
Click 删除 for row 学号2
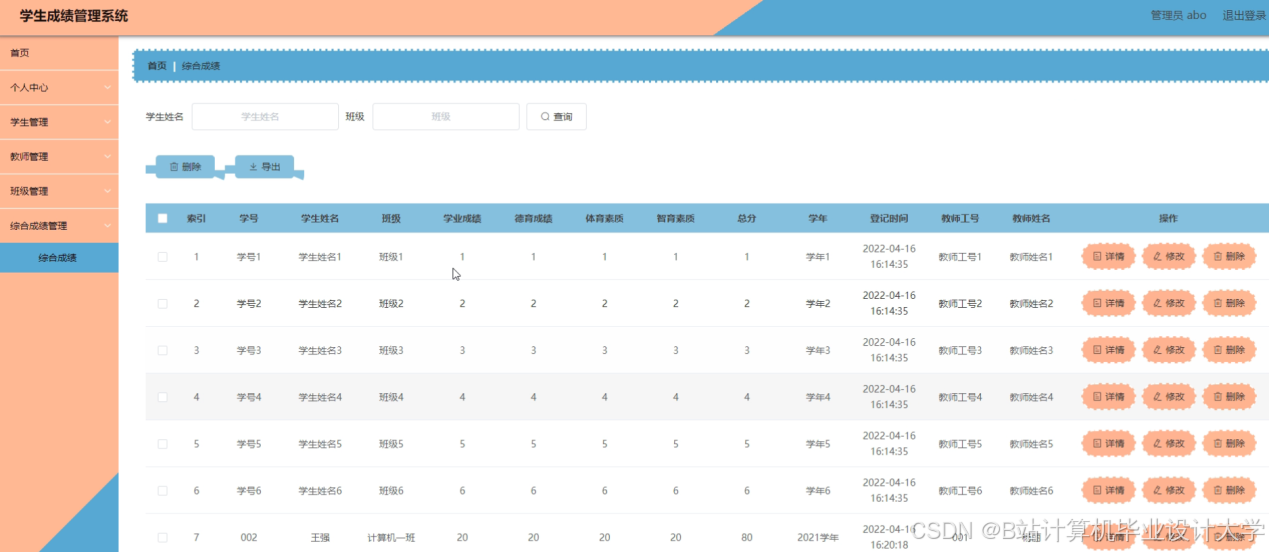click(1229, 303)
